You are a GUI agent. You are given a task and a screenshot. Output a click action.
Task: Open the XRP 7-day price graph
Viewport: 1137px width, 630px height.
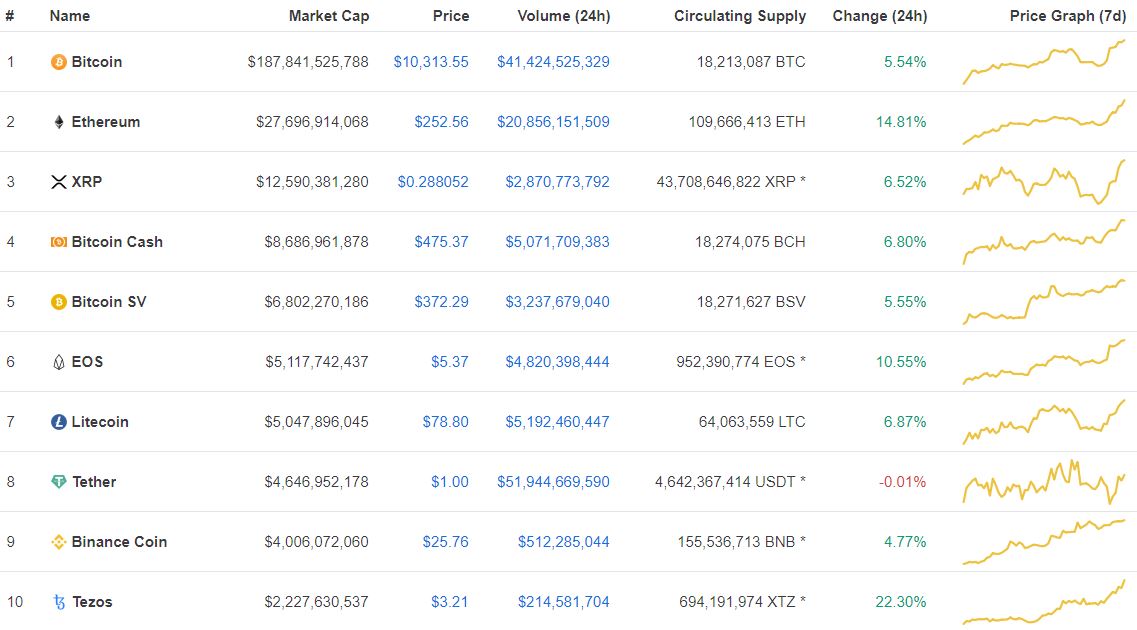(x=1043, y=182)
